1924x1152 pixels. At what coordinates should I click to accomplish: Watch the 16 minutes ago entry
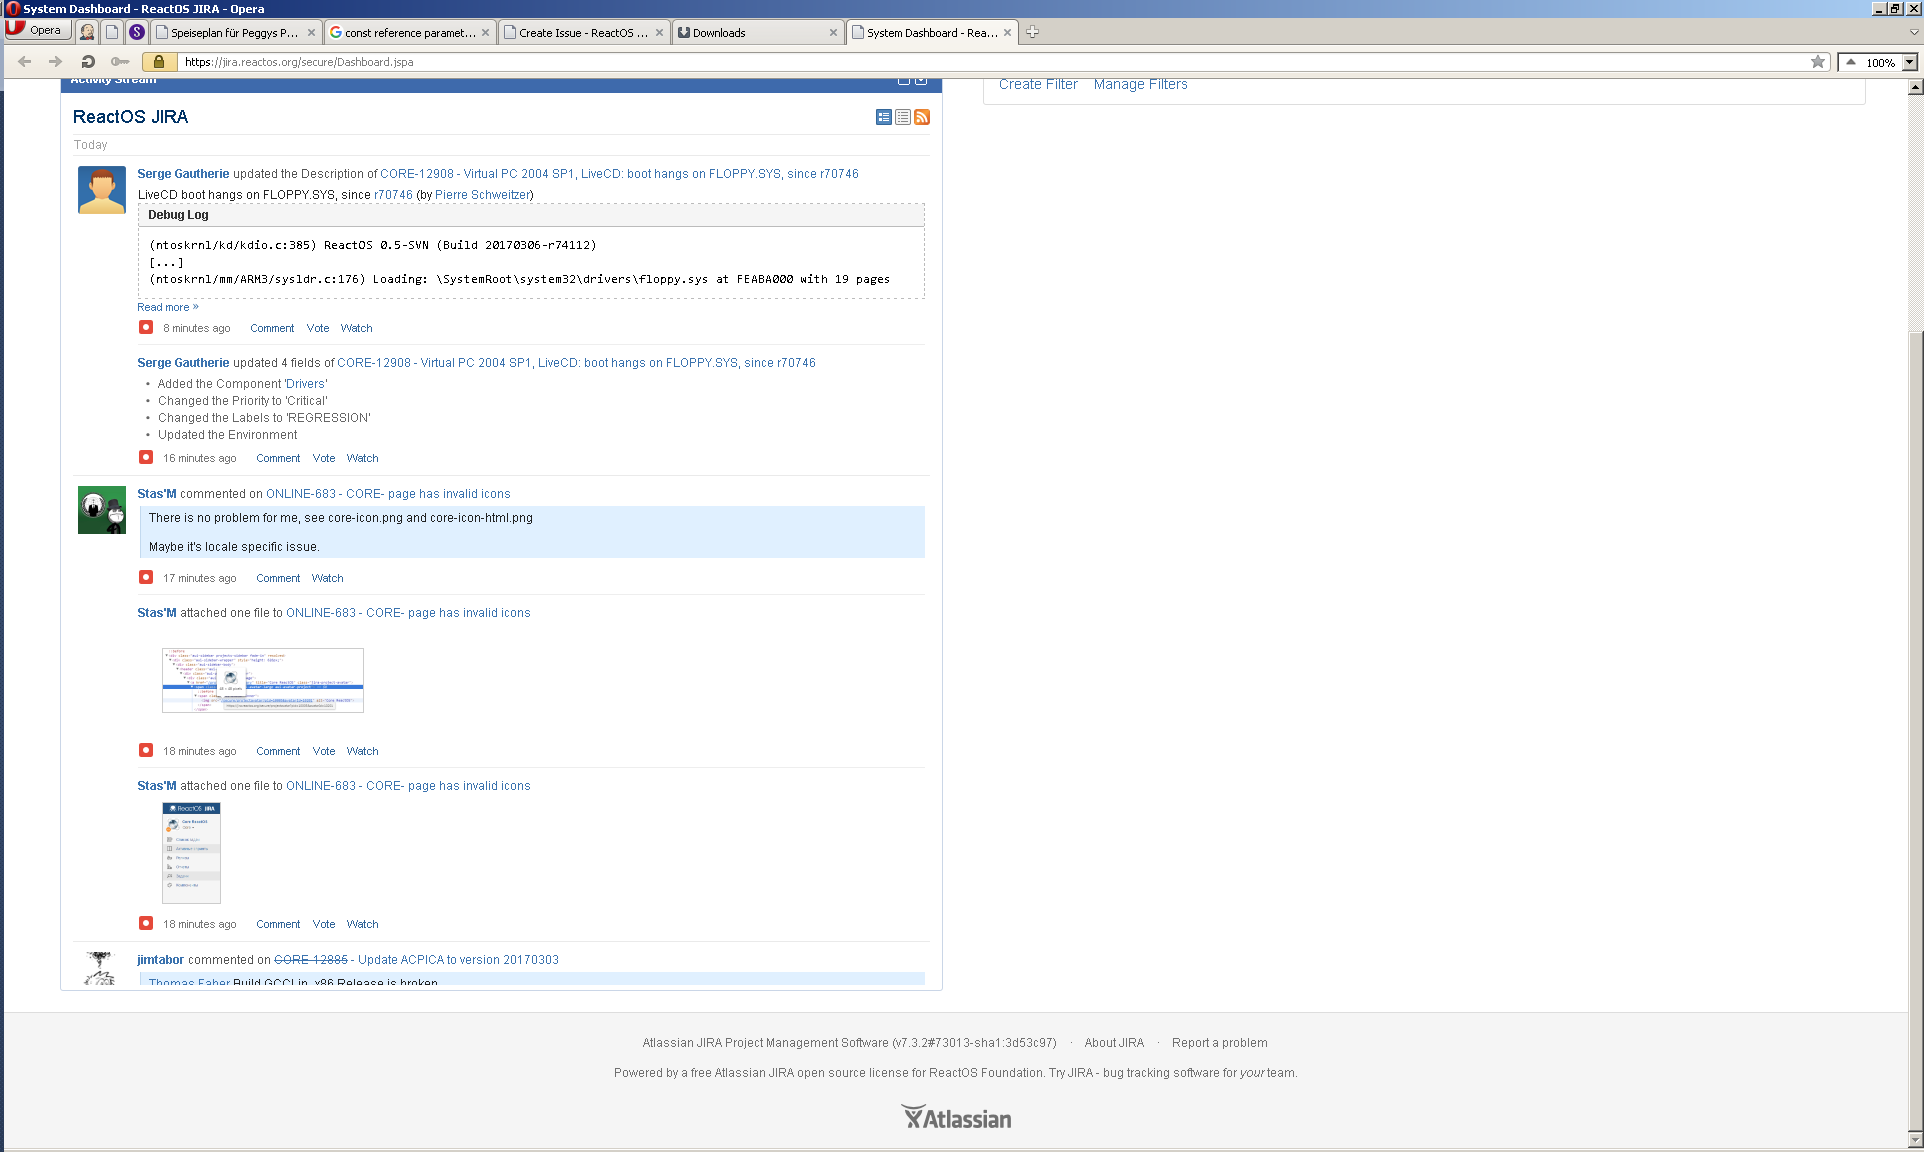(362, 458)
